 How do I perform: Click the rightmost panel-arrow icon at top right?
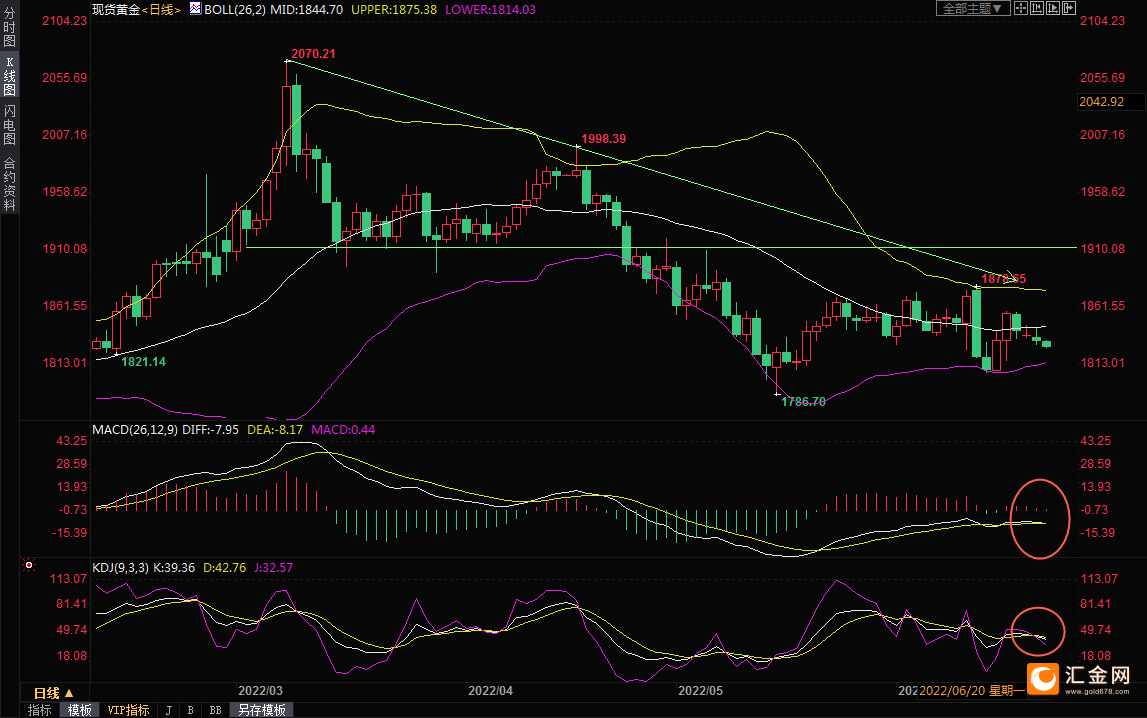coord(1069,8)
